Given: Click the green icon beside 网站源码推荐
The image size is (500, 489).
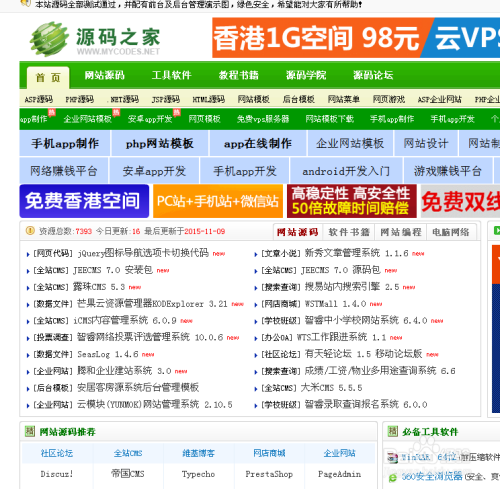Looking at the screenshot, I should [30, 431].
